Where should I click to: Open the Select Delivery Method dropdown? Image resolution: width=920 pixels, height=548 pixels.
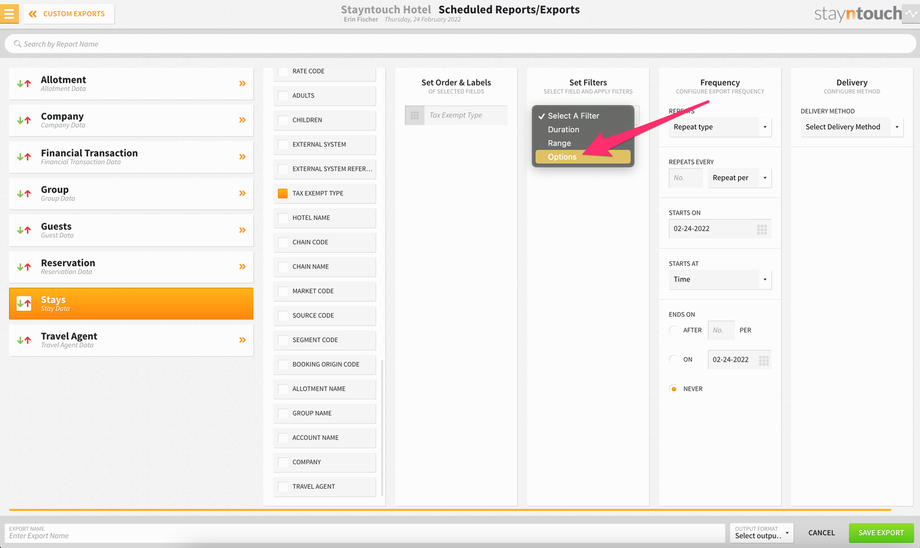(851, 127)
